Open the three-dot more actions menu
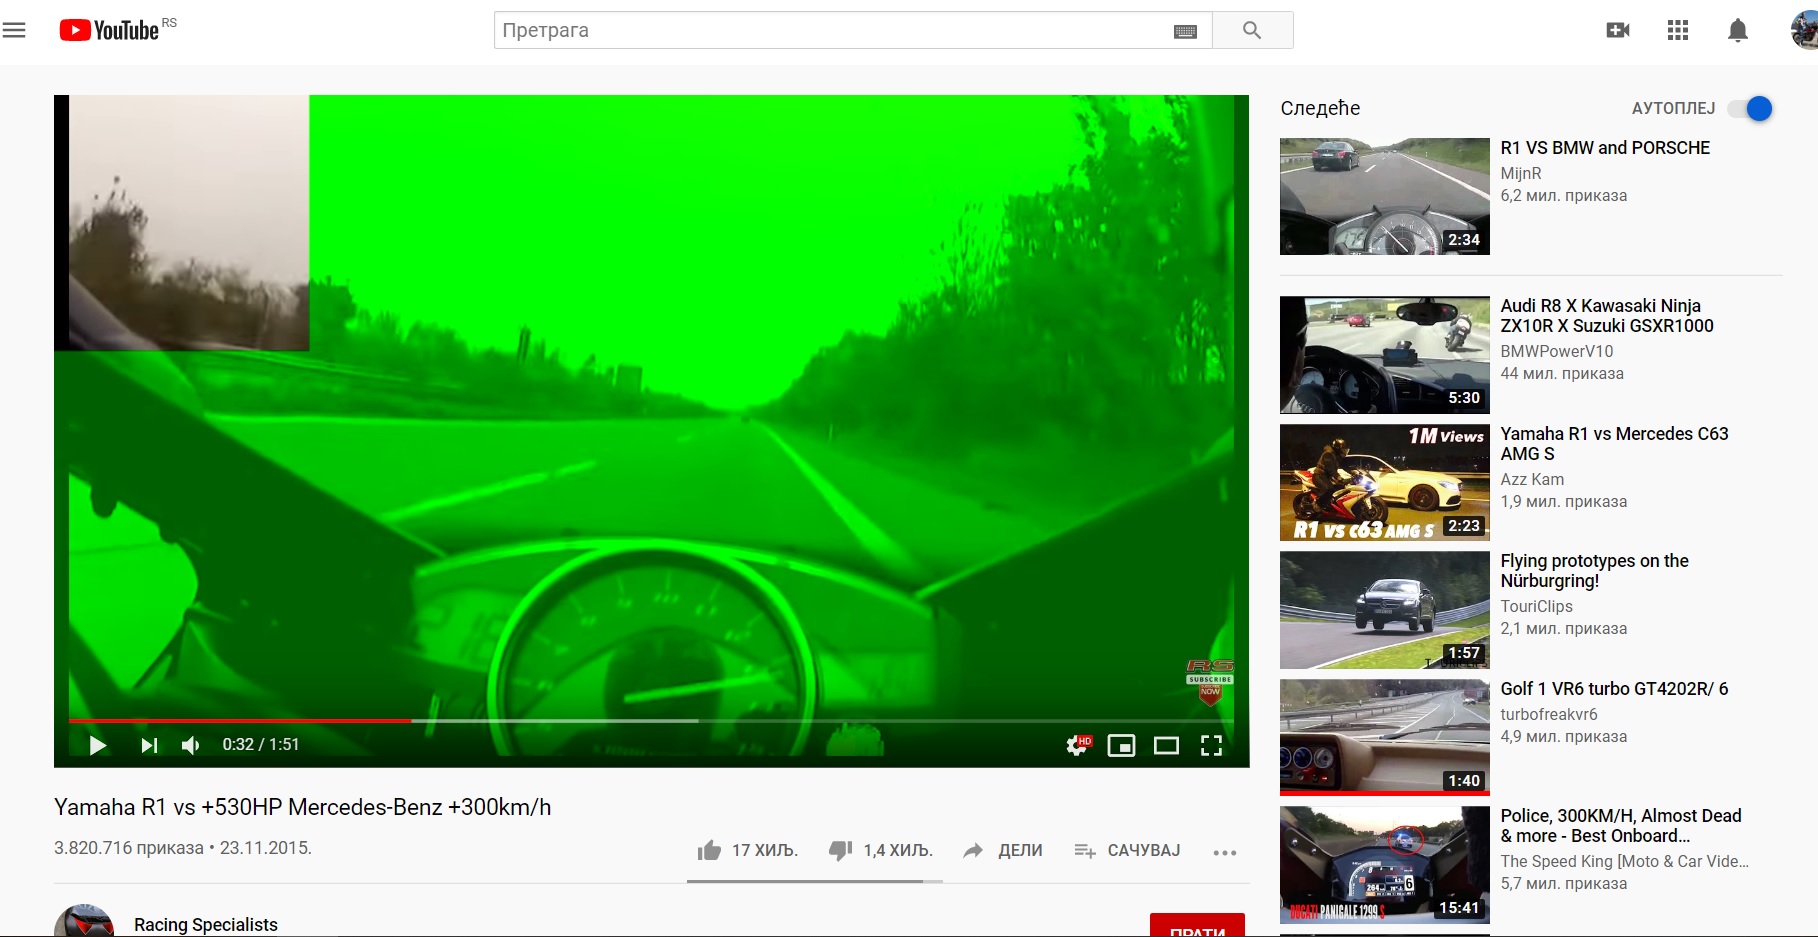This screenshot has width=1818, height=937. [1225, 852]
